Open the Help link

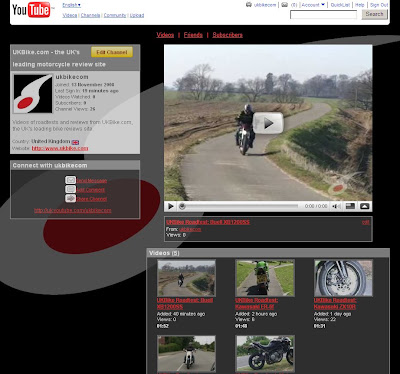[360, 5]
